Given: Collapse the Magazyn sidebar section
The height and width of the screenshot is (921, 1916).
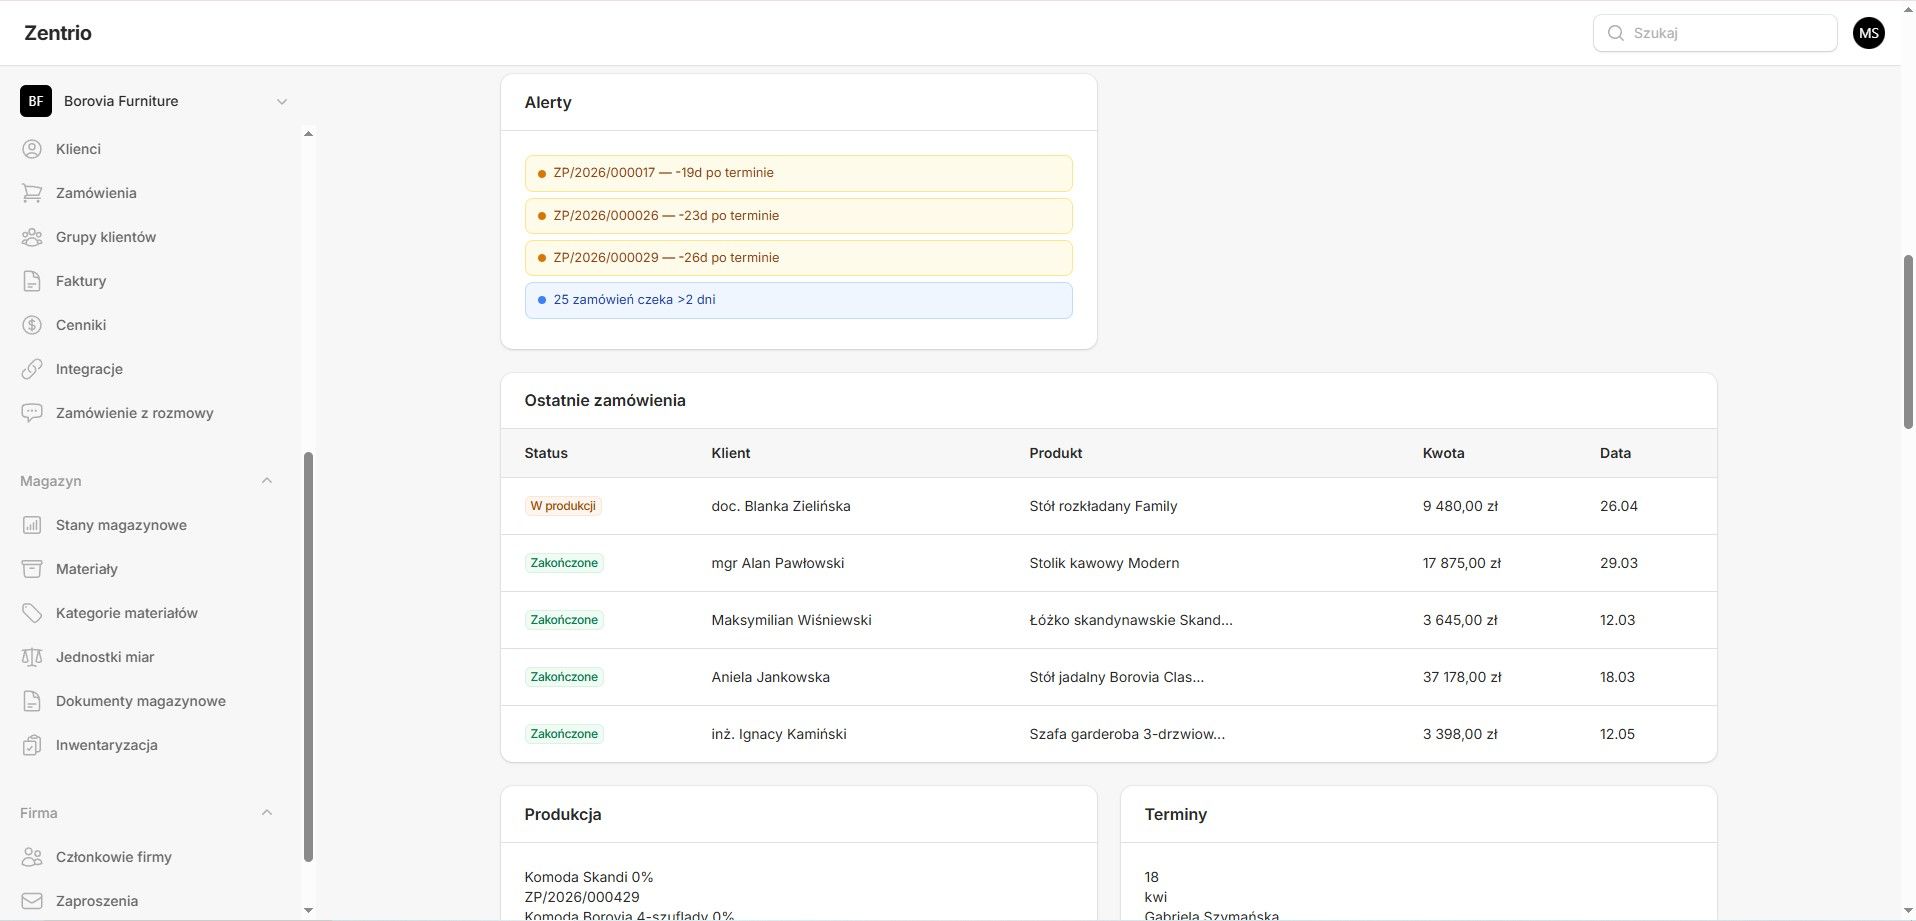Looking at the screenshot, I should click(267, 481).
